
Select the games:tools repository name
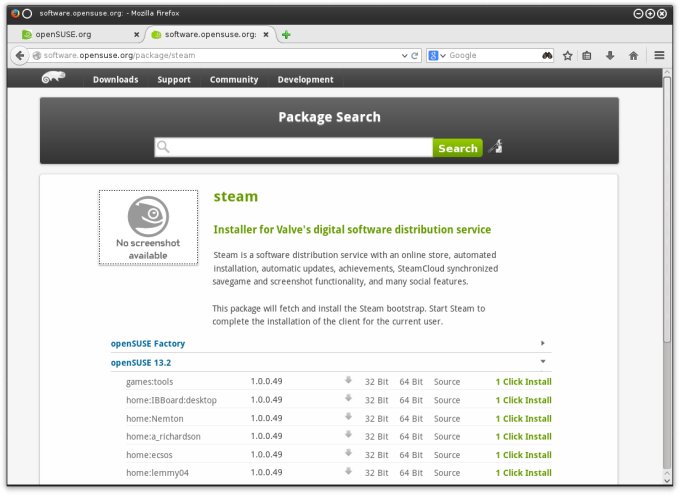coord(150,382)
